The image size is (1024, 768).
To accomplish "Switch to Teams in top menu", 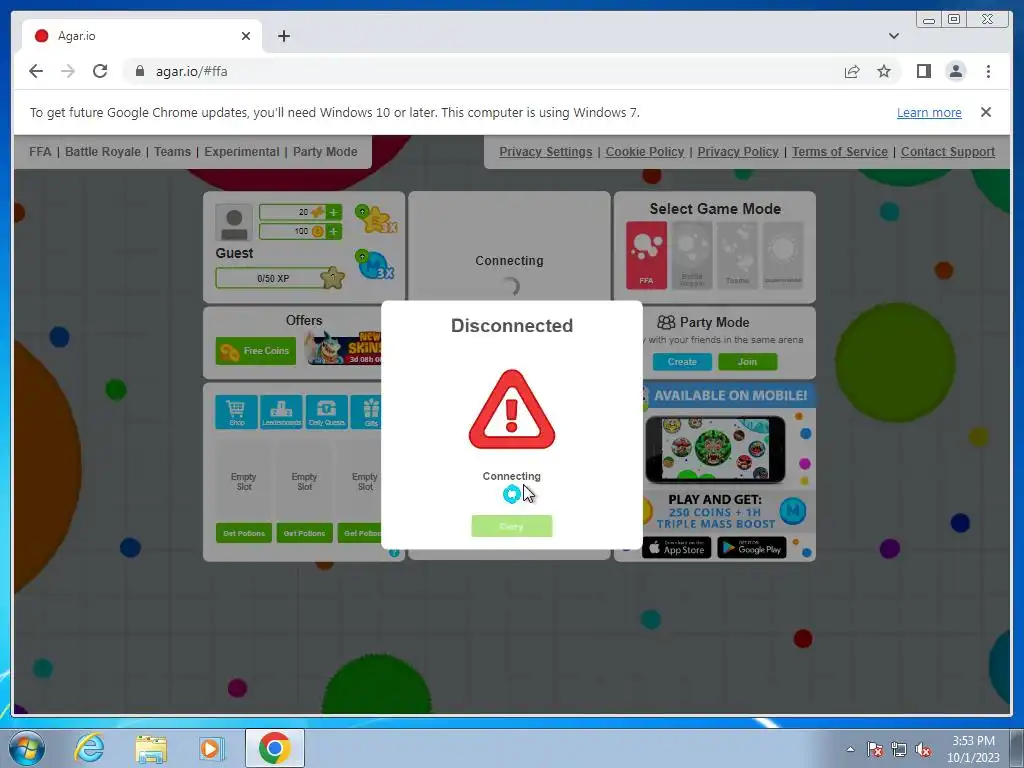I will pyautogui.click(x=172, y=152).
